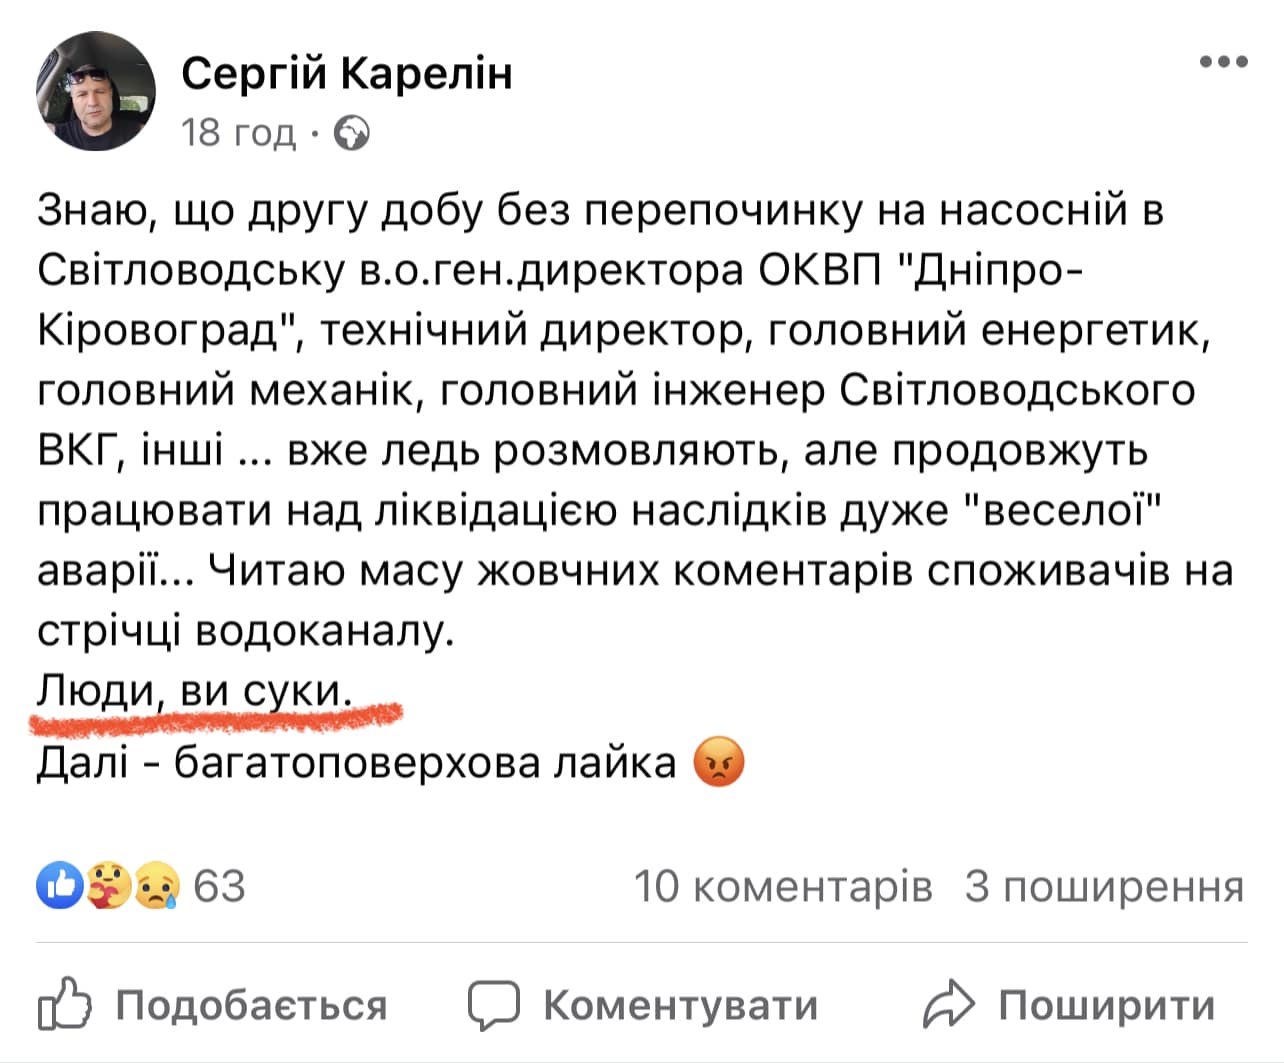Click the "18 год" post timestamp

tap(239, 133)
